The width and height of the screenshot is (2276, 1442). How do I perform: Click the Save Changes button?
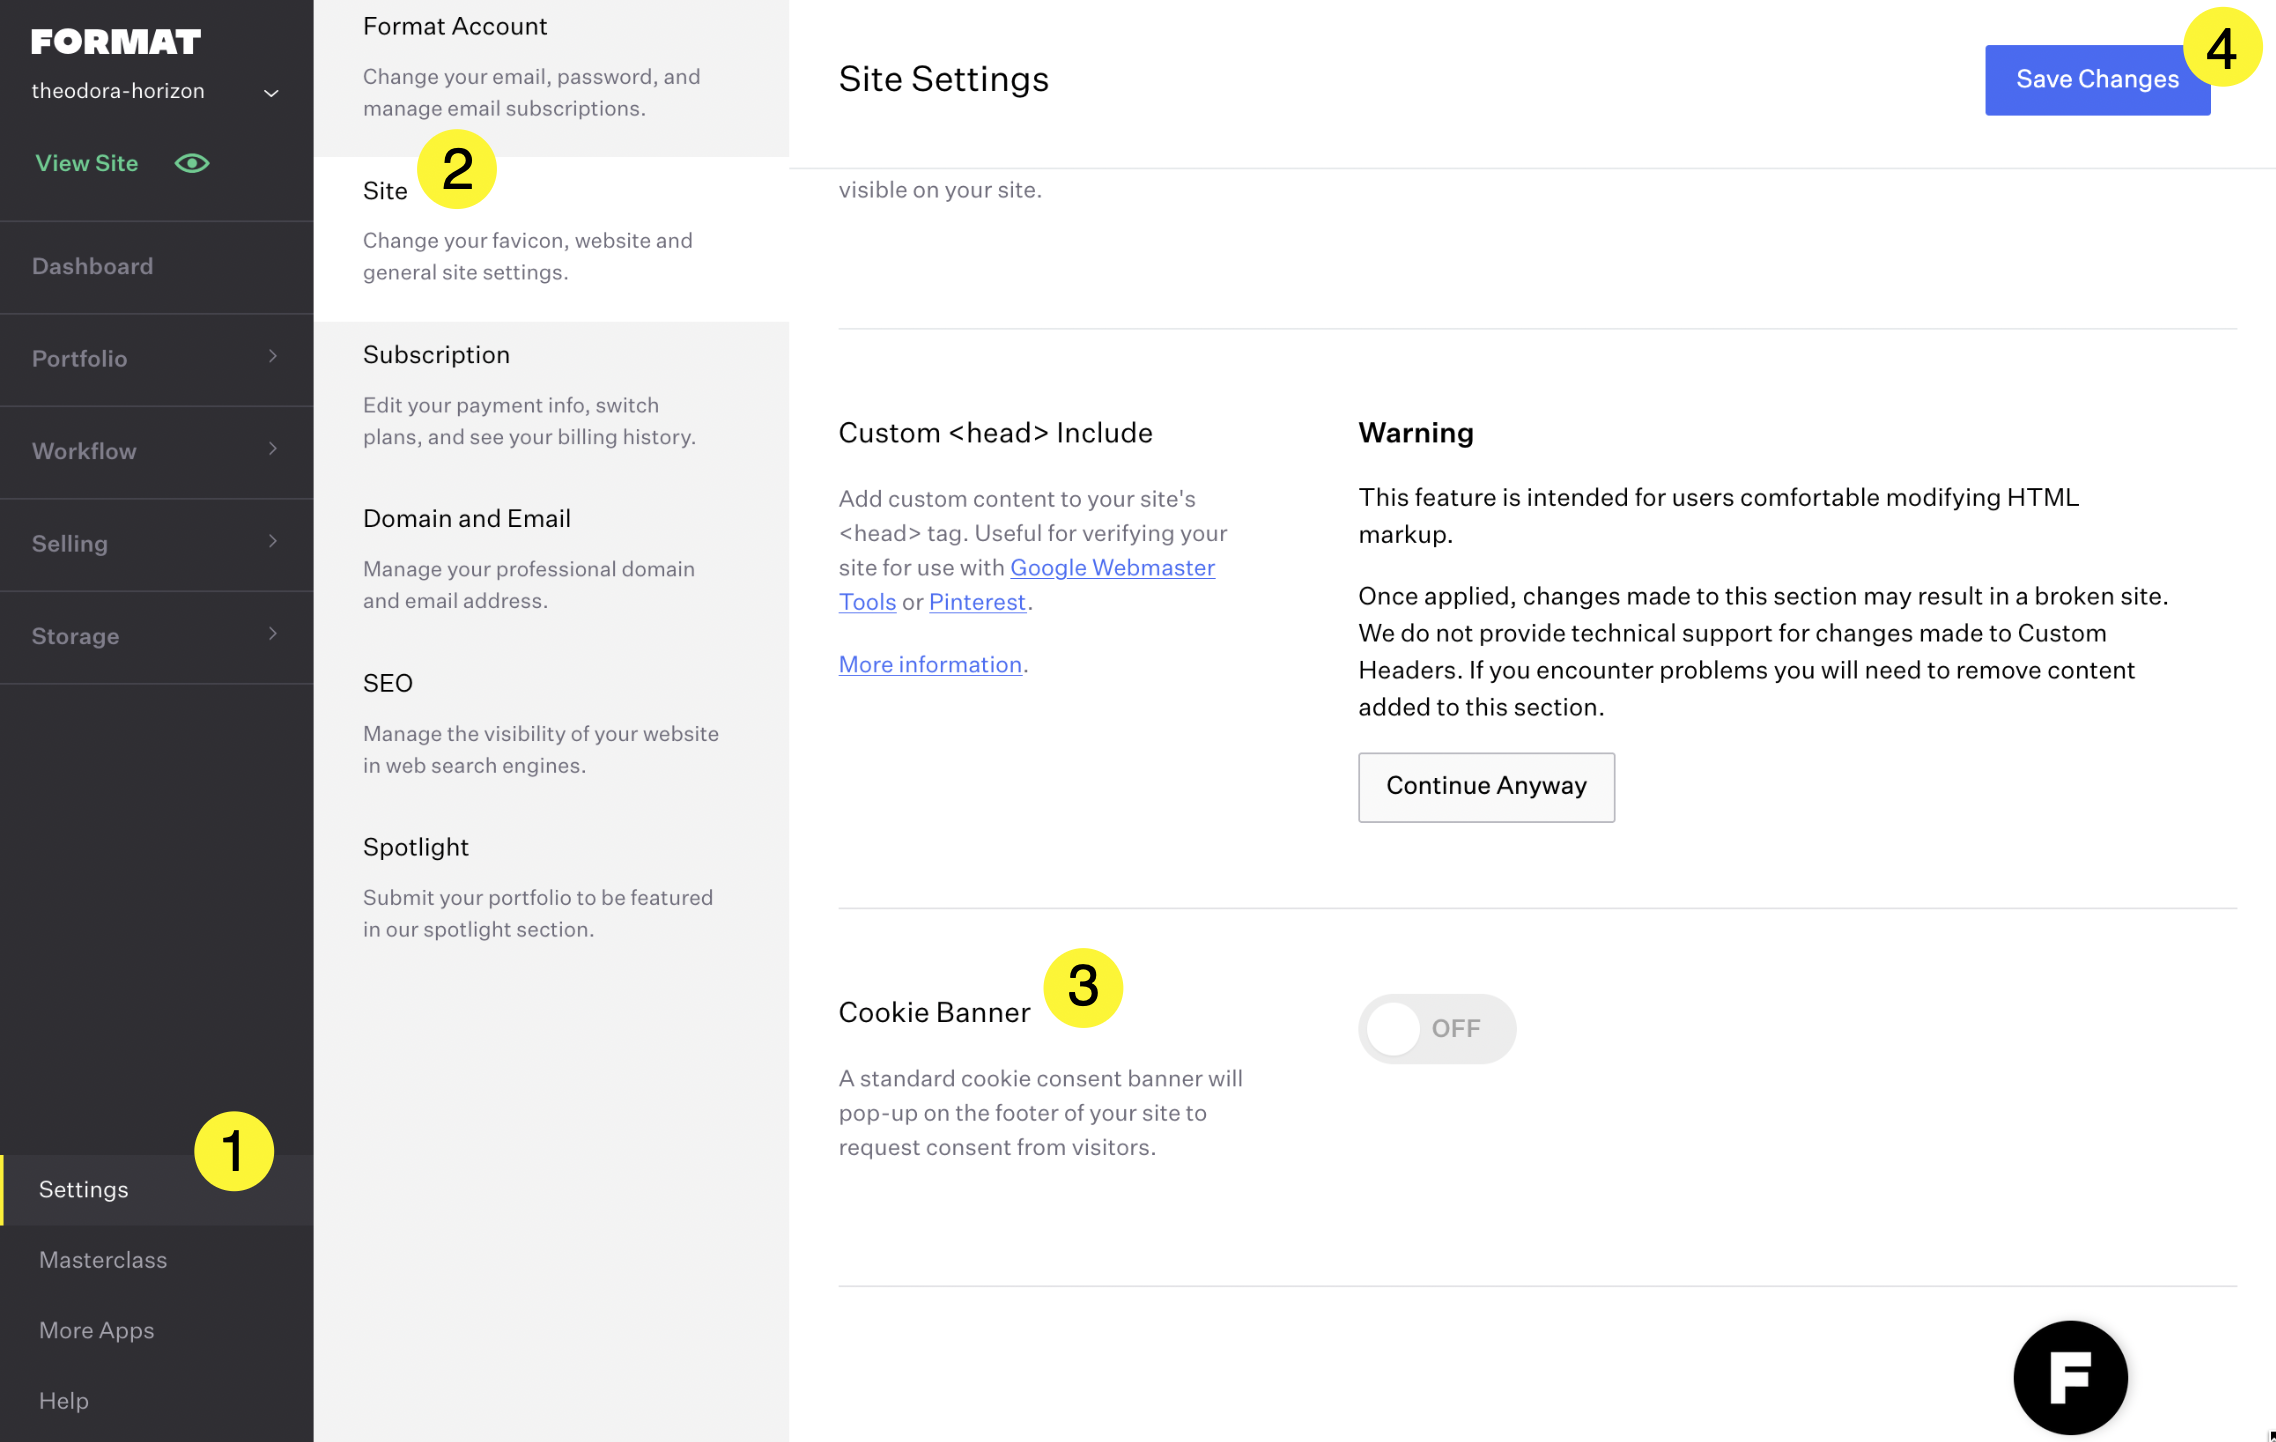(2097, 79)
